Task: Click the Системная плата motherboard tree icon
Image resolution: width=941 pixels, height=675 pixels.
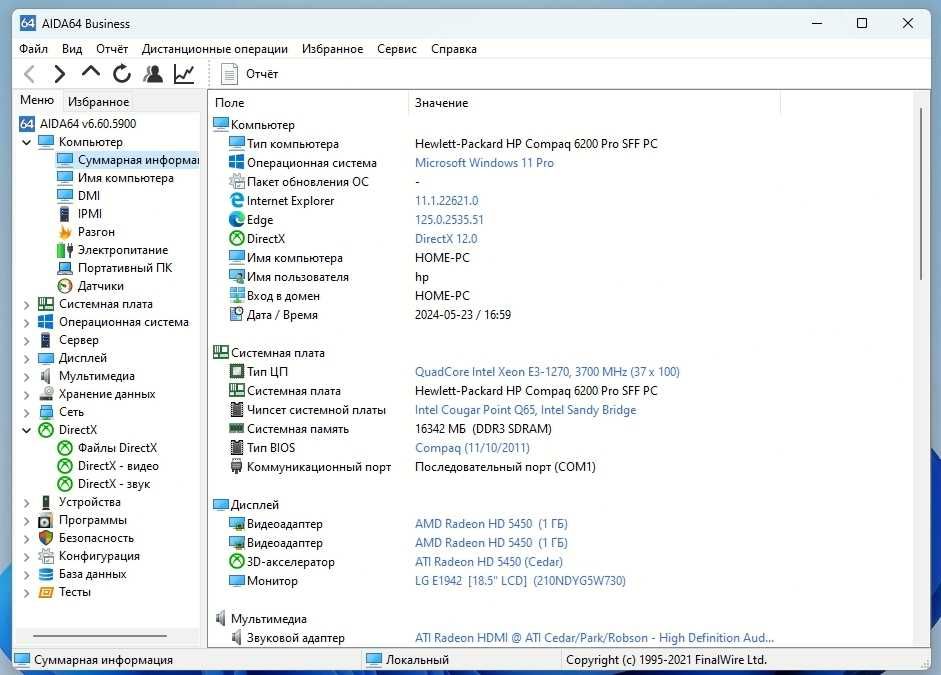Action: tap(46, 304)
